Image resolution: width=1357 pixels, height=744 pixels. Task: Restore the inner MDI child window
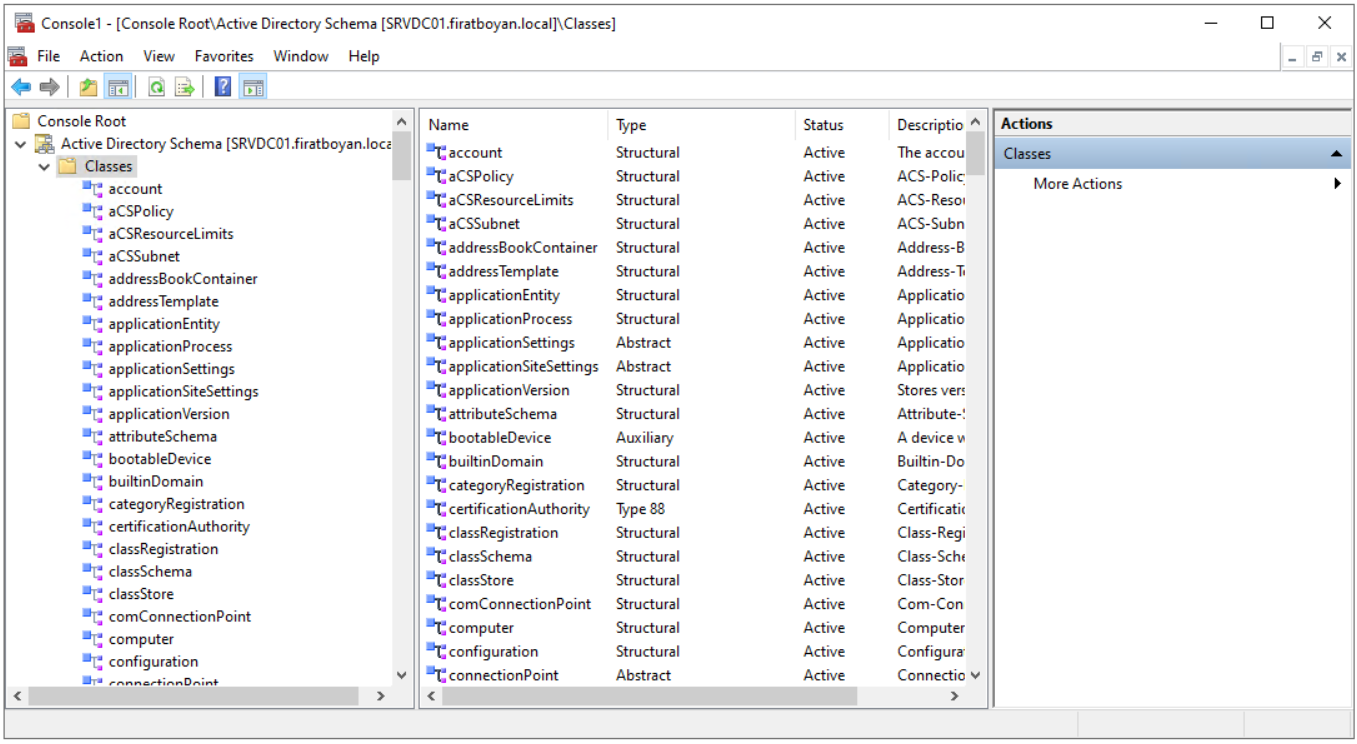1317,57
